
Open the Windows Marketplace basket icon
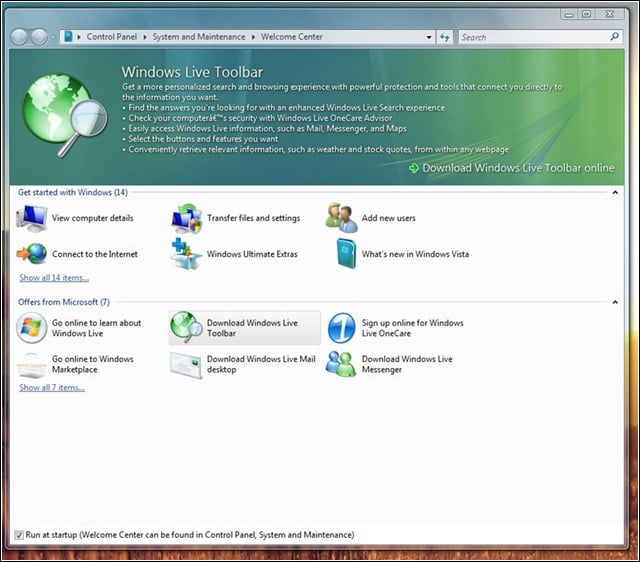coord(32,365)
